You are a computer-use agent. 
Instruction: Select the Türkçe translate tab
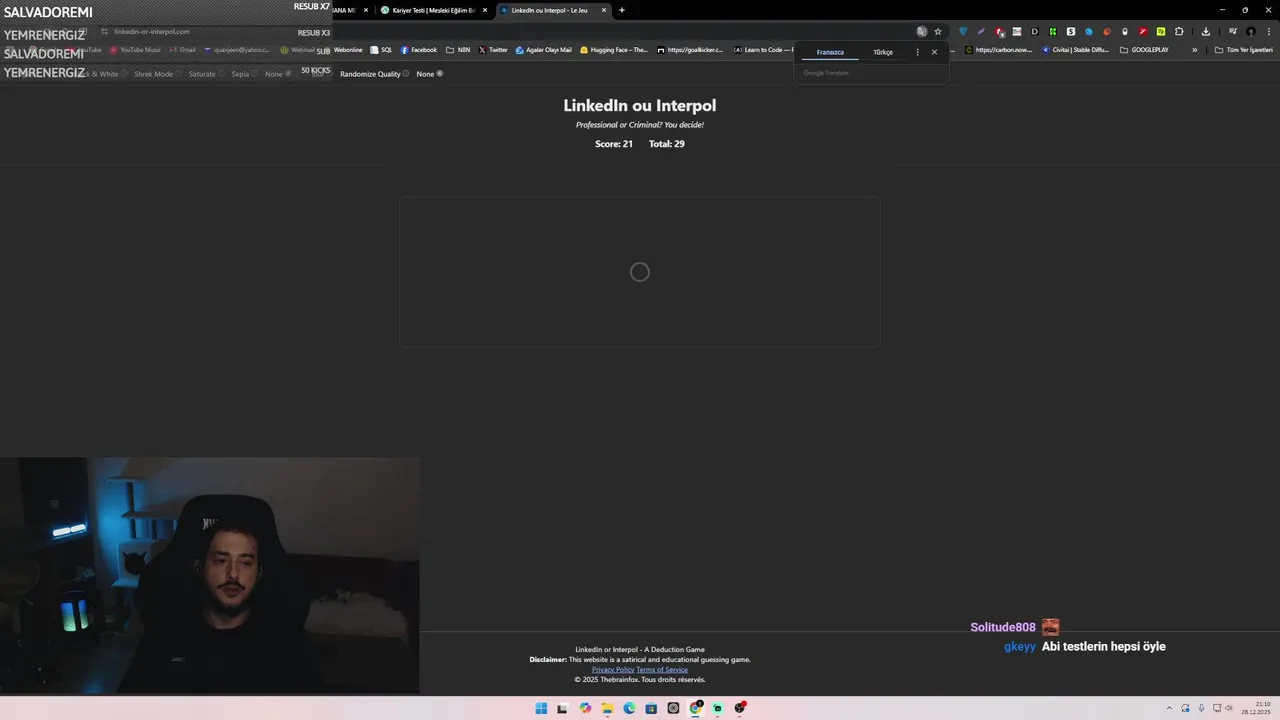[x=883, y=52]
